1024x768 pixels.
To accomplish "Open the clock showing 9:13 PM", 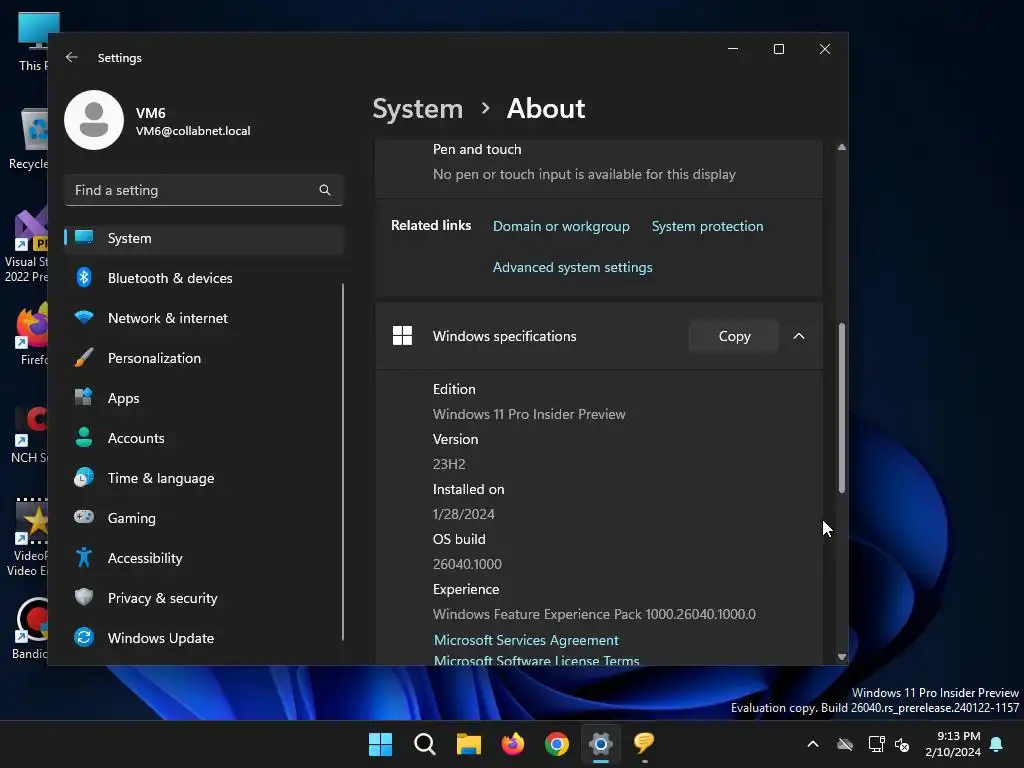I will (x=953, y=744).
